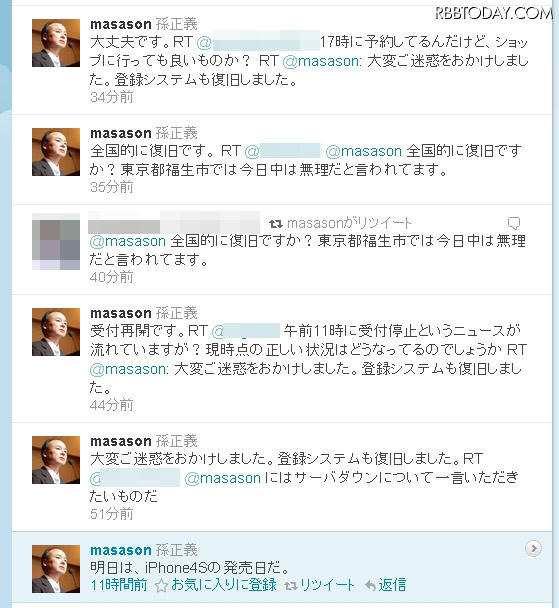Open tweet details with the round chevron
The width and height of the screenshot is (559, 608).
(533, 548)
